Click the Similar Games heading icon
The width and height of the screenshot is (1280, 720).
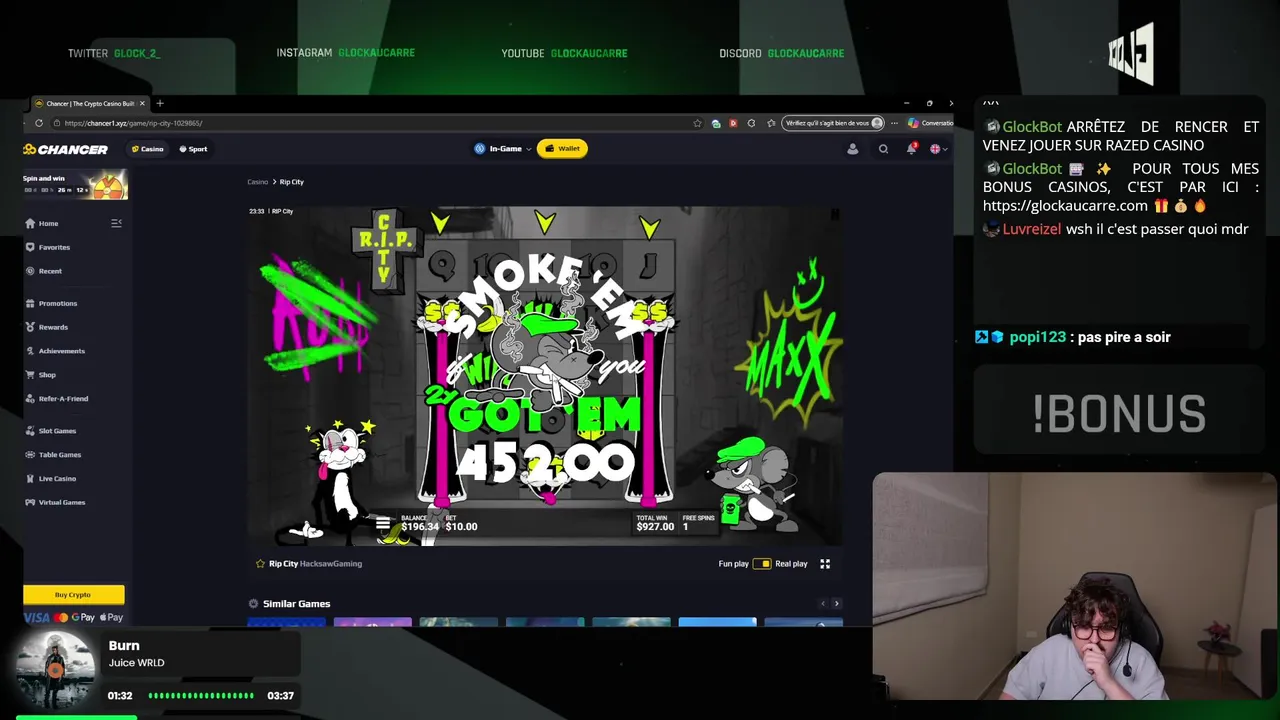[253, 604]
